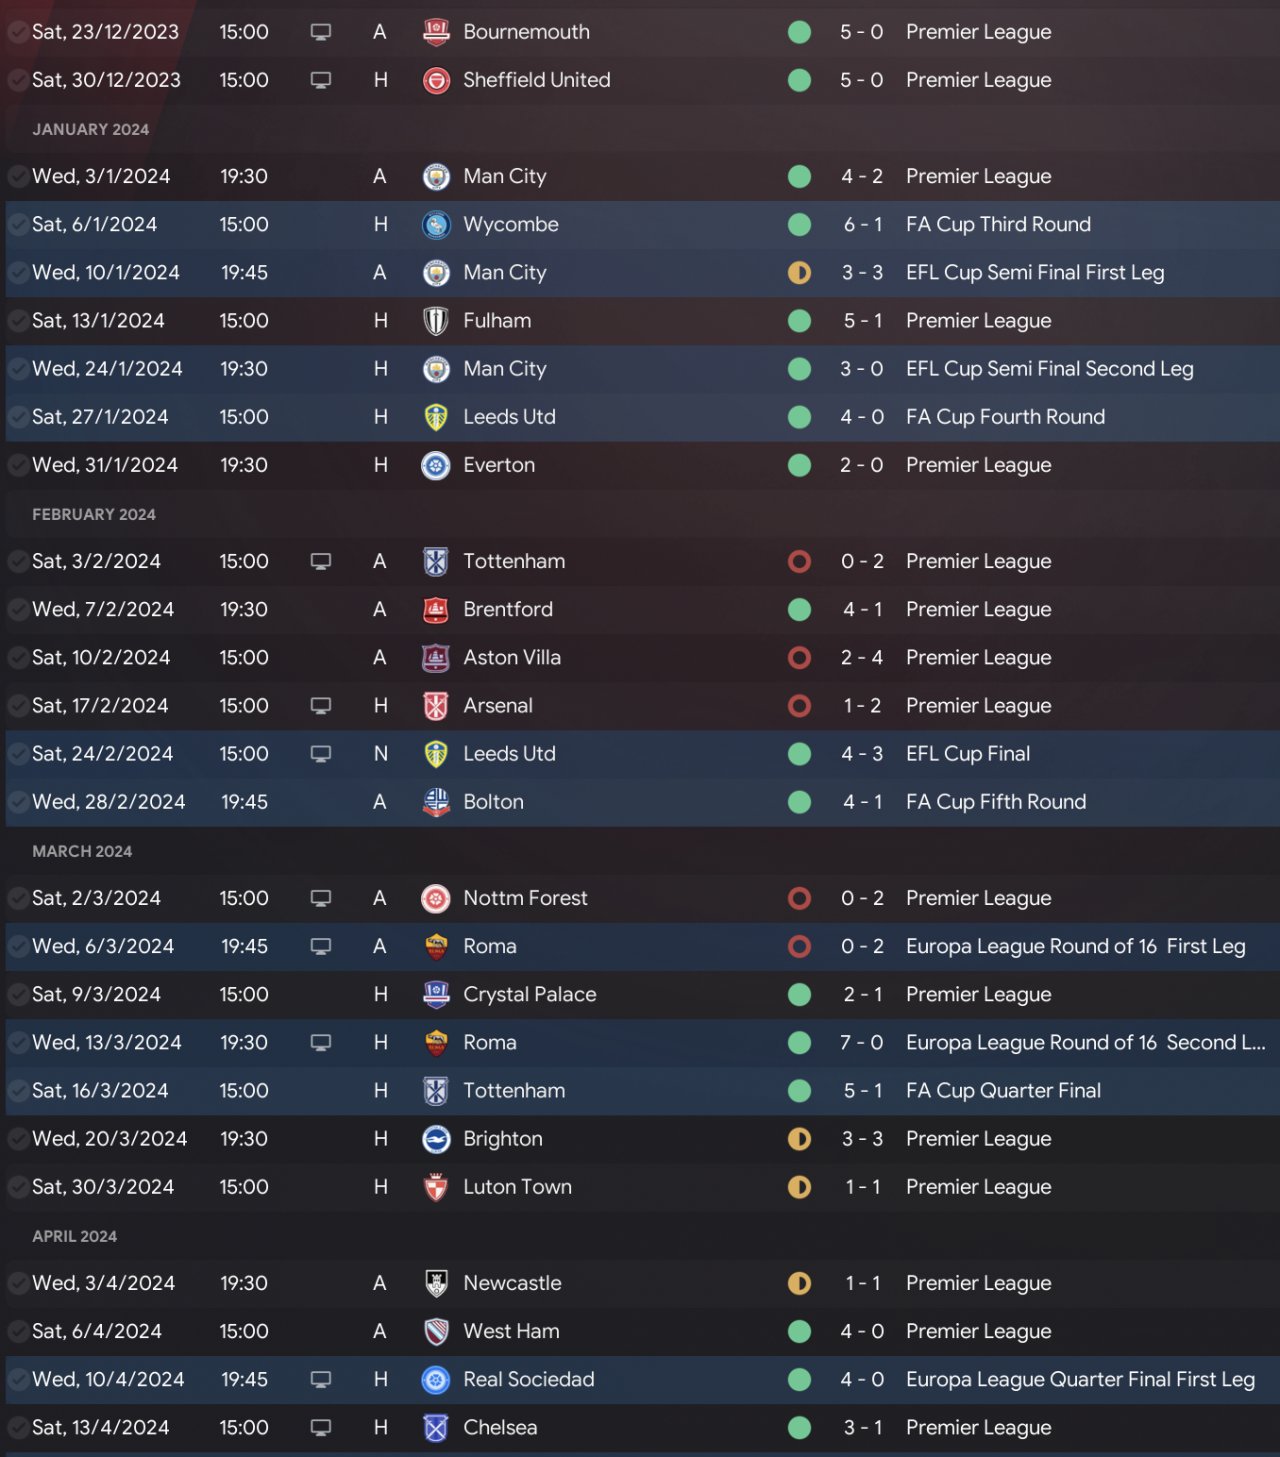This screenshot has width=1280, height=1457.
Task: Click the FEBRUARY 2024 month header
Action: point(94,515)
